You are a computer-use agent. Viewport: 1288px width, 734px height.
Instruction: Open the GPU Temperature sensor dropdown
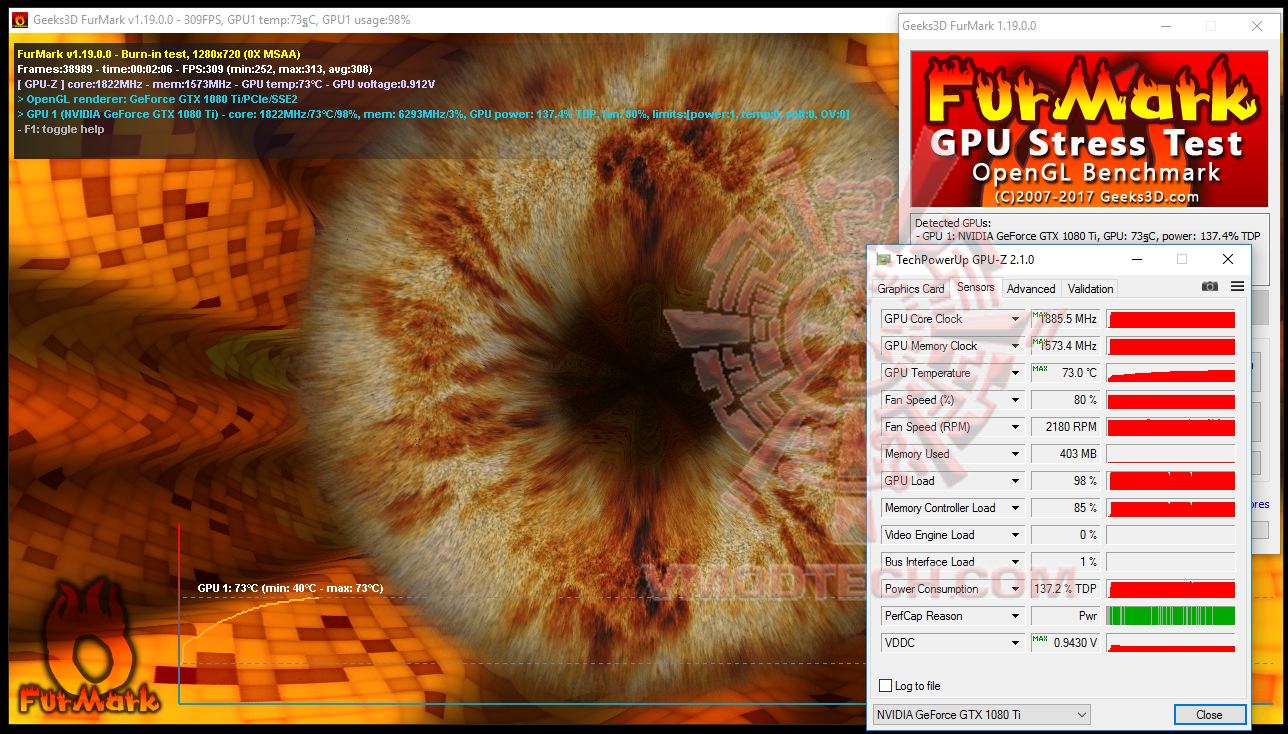pos(1015,373)
